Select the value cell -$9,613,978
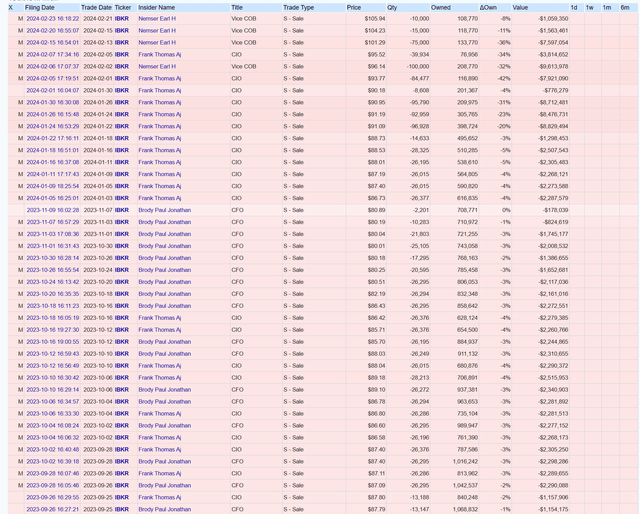Image resolution: width=640 pixels, height=514 pixels. pos(553,67)
